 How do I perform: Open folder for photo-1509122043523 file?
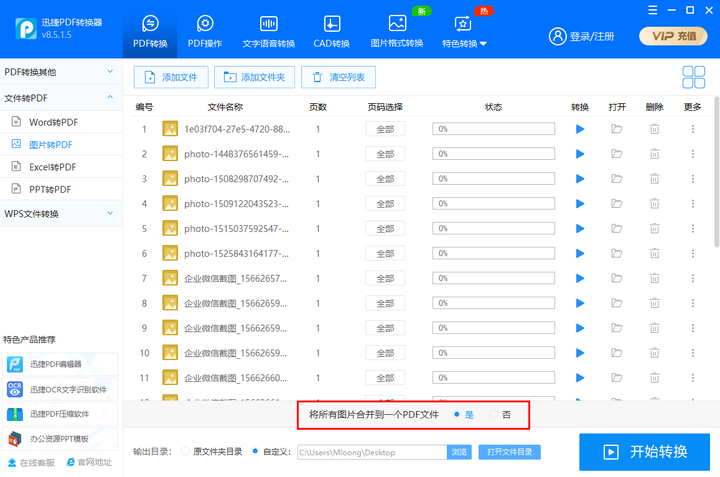click(x=617, y=204)
